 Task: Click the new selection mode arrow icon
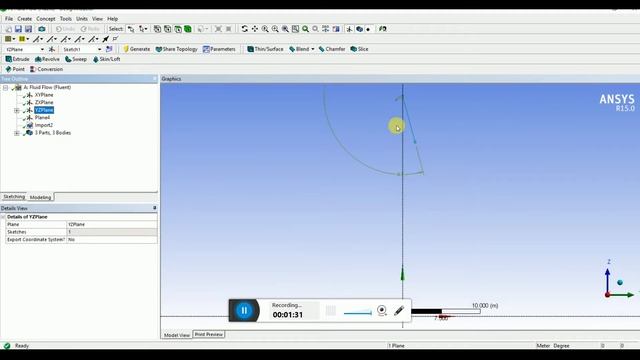[x=131, y=29]
